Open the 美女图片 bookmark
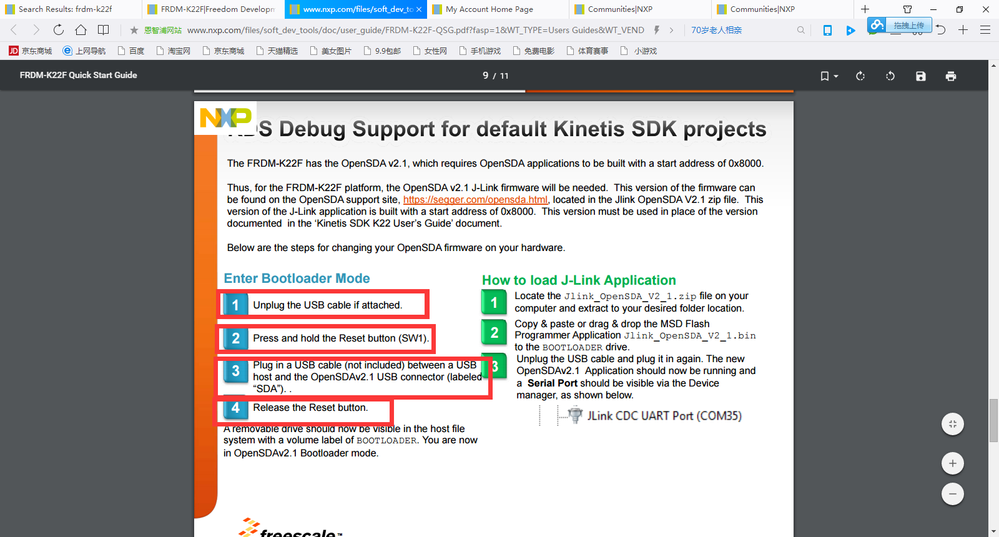Screen dimensions: 999x537 (330, 51)
